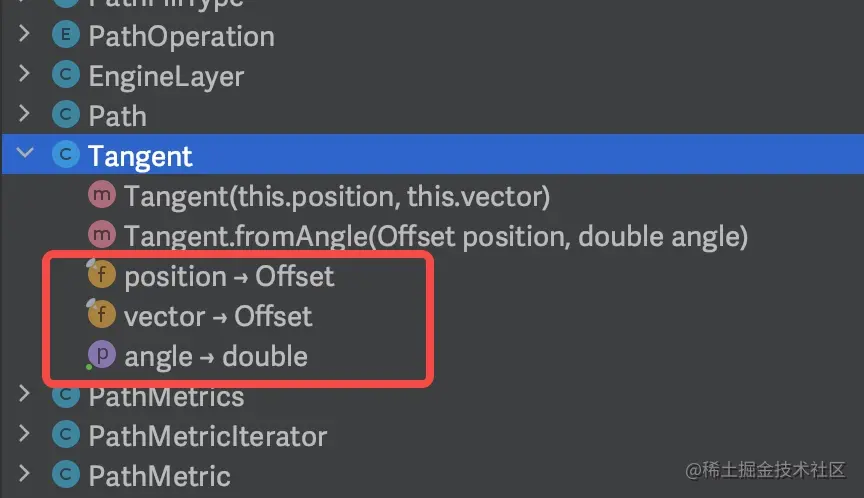Expand the PathMetric tree node
Viewport: 864px width, 498px height.
tap(25, 476)
